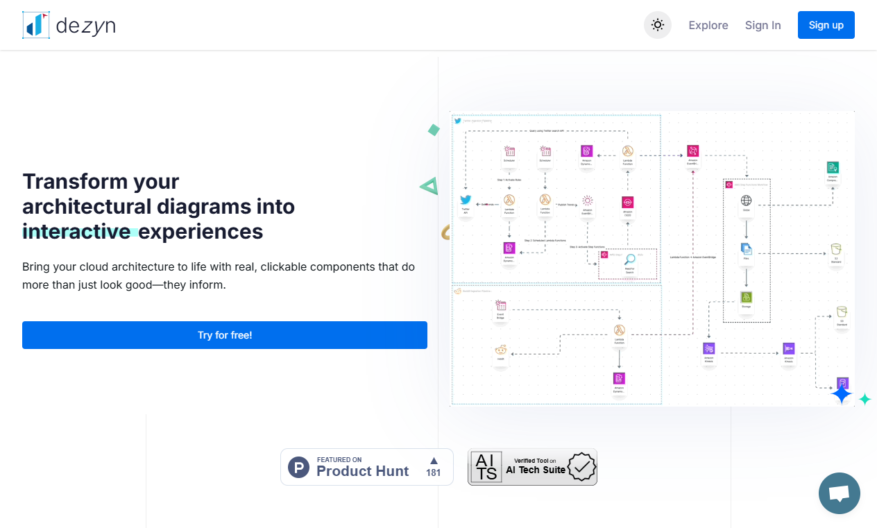The height and width of the screenshot is (528, 877).
Task: Click the Try for free! button
Action: tap(224, 335)
